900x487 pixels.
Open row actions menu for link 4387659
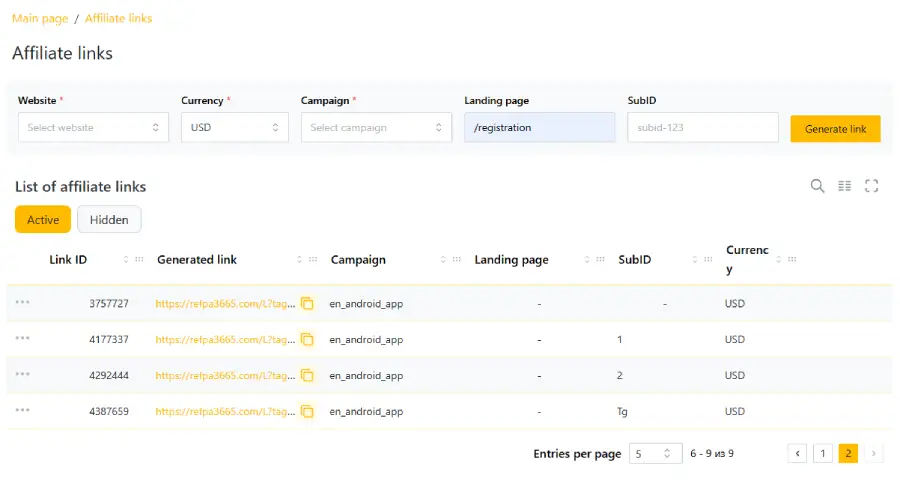[22, 410]
